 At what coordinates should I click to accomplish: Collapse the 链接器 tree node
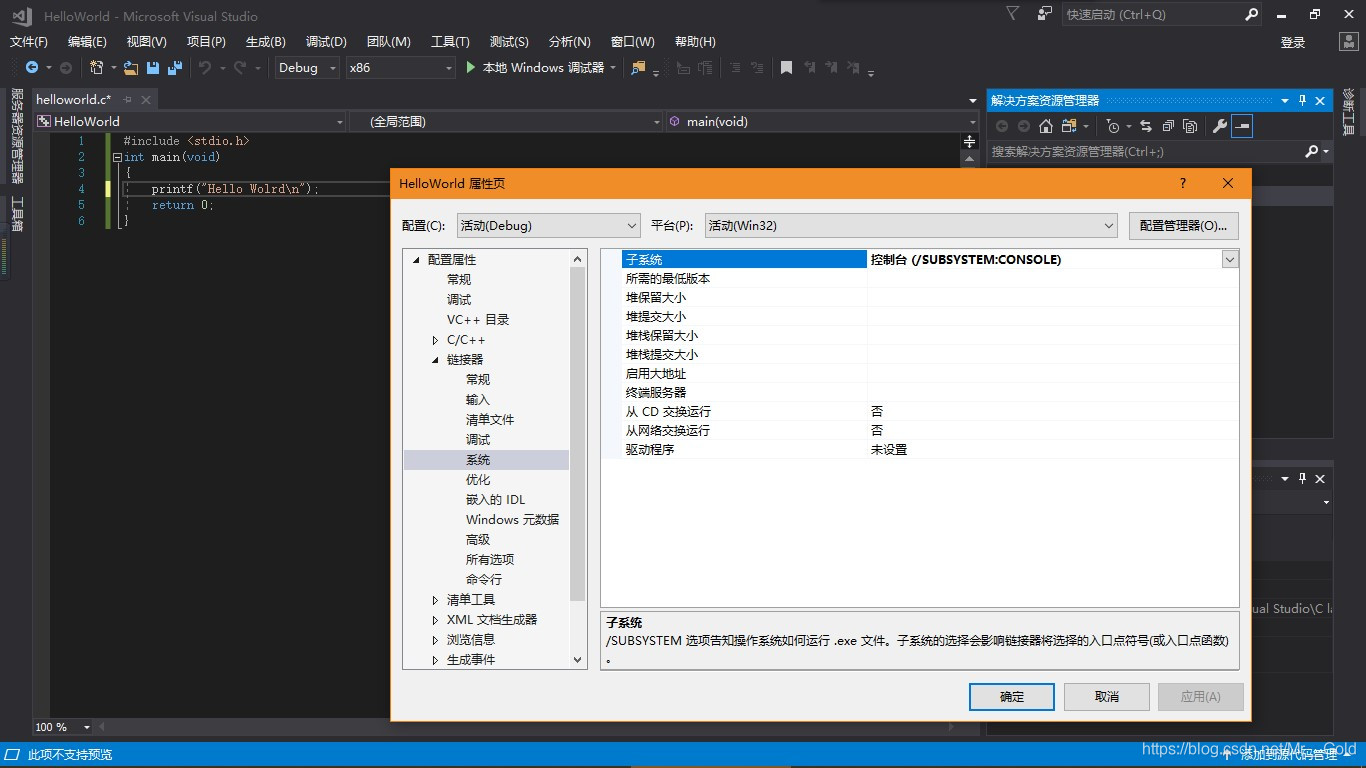(435, 360)
